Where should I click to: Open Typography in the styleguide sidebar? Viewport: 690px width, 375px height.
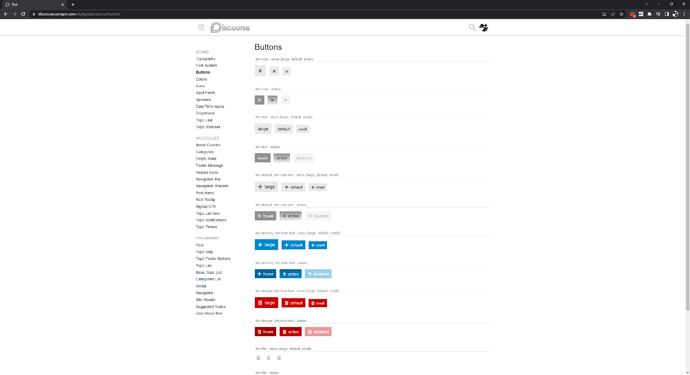[x=206, y=59]
